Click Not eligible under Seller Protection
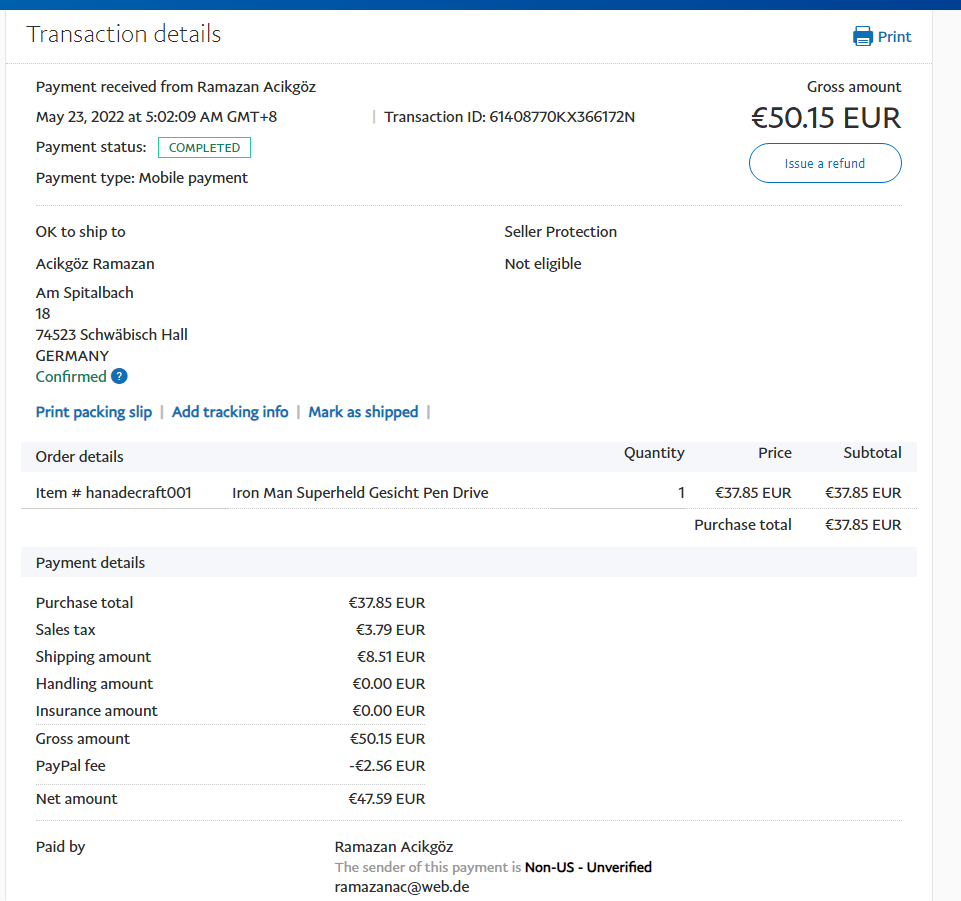Screen dimensions: 961x901 point(542,264)
